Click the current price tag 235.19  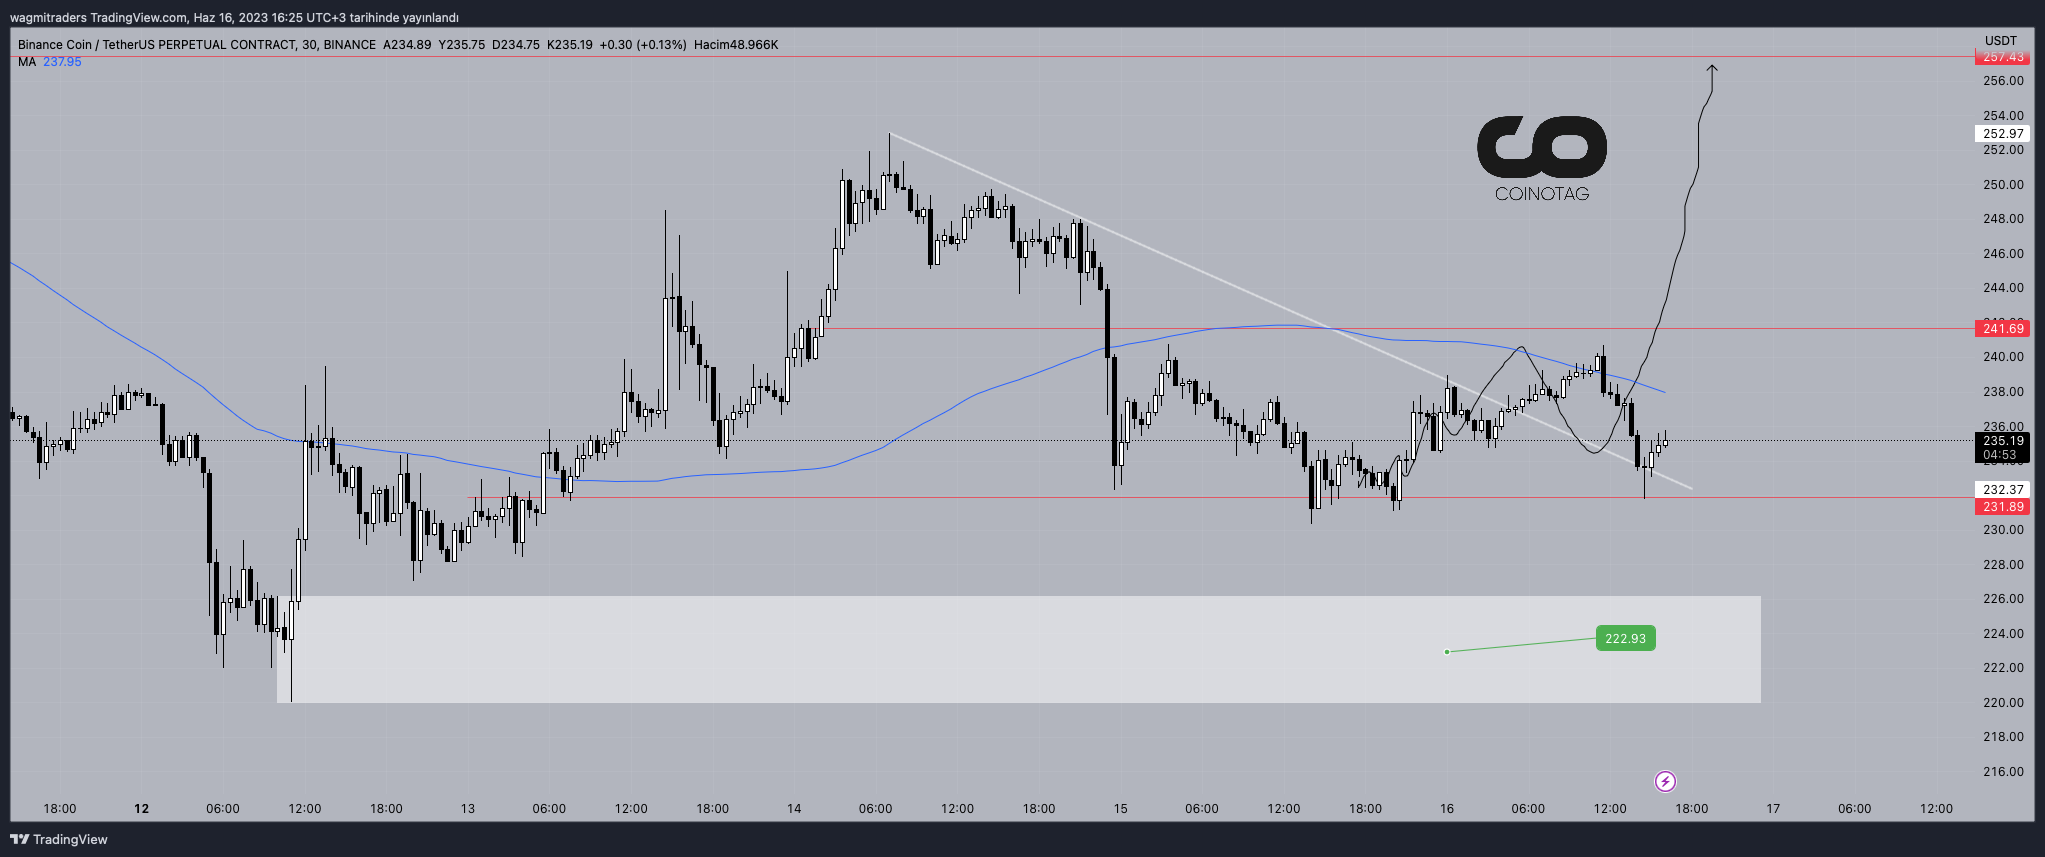[x=2003, y=441]
